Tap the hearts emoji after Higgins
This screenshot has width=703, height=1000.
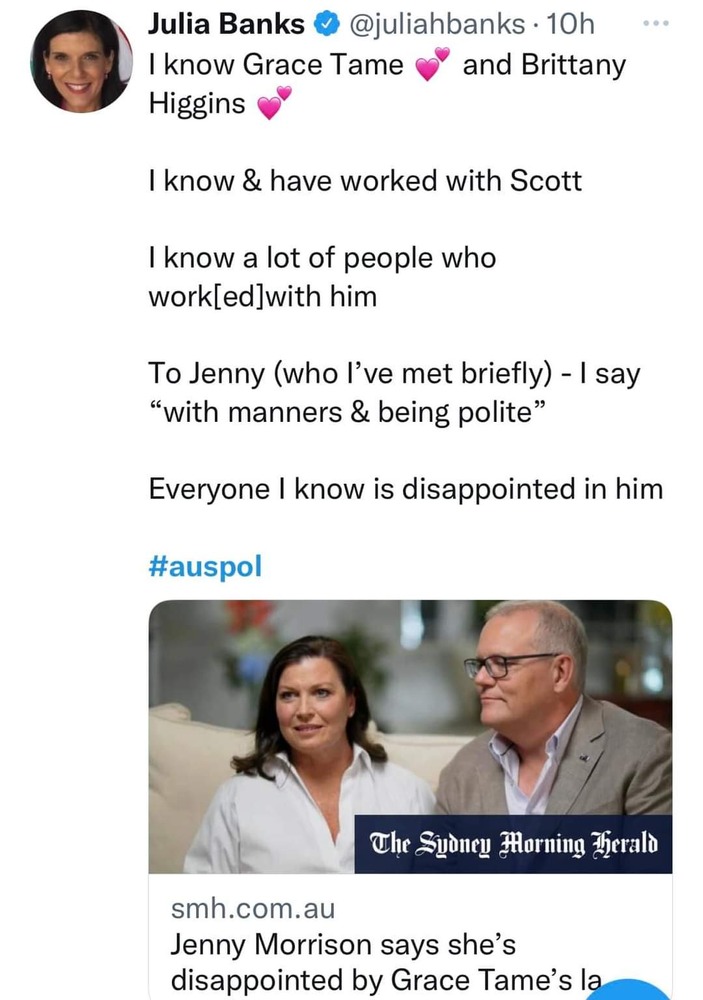[275, 102]
